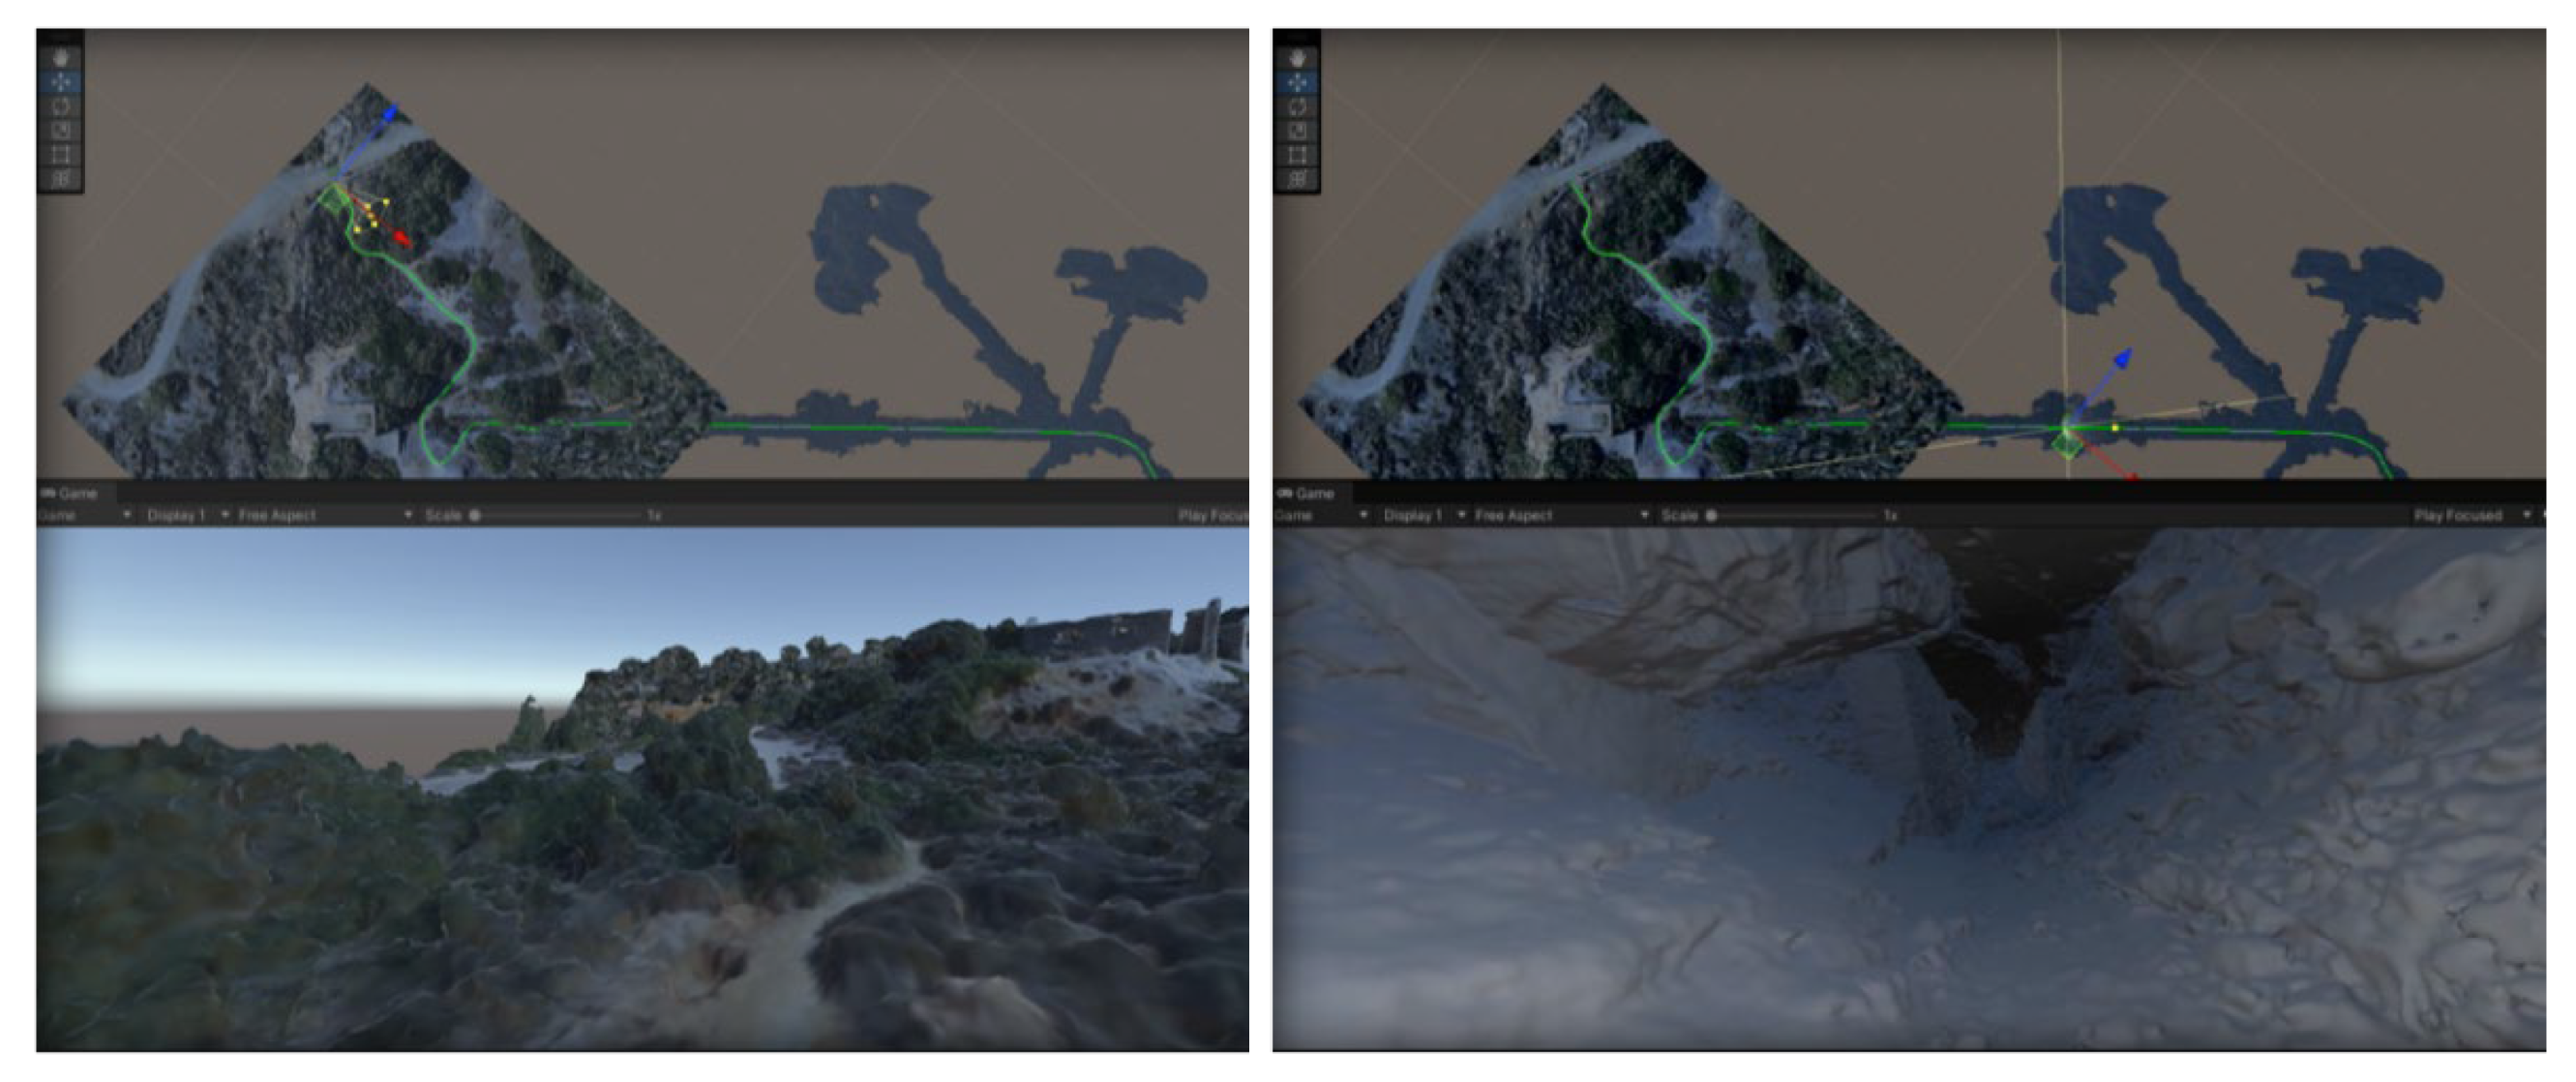Select Hand tool in right scene toolbar
2576x1082 pixels.
[x=1297, y=58]
